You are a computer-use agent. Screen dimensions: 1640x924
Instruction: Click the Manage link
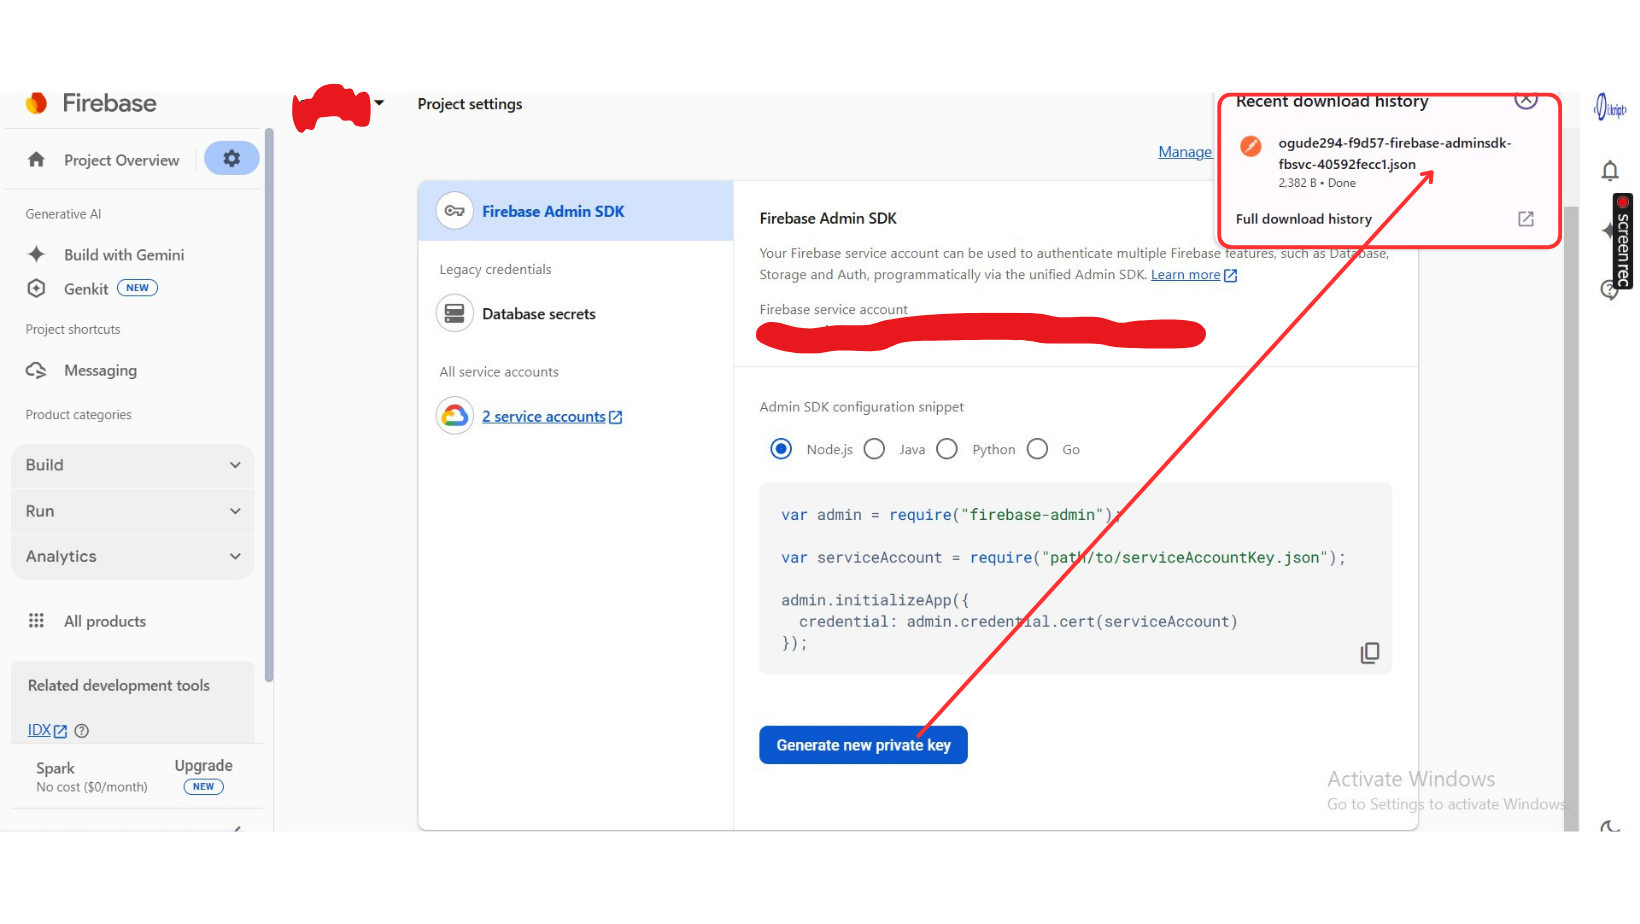point(1185,152)
